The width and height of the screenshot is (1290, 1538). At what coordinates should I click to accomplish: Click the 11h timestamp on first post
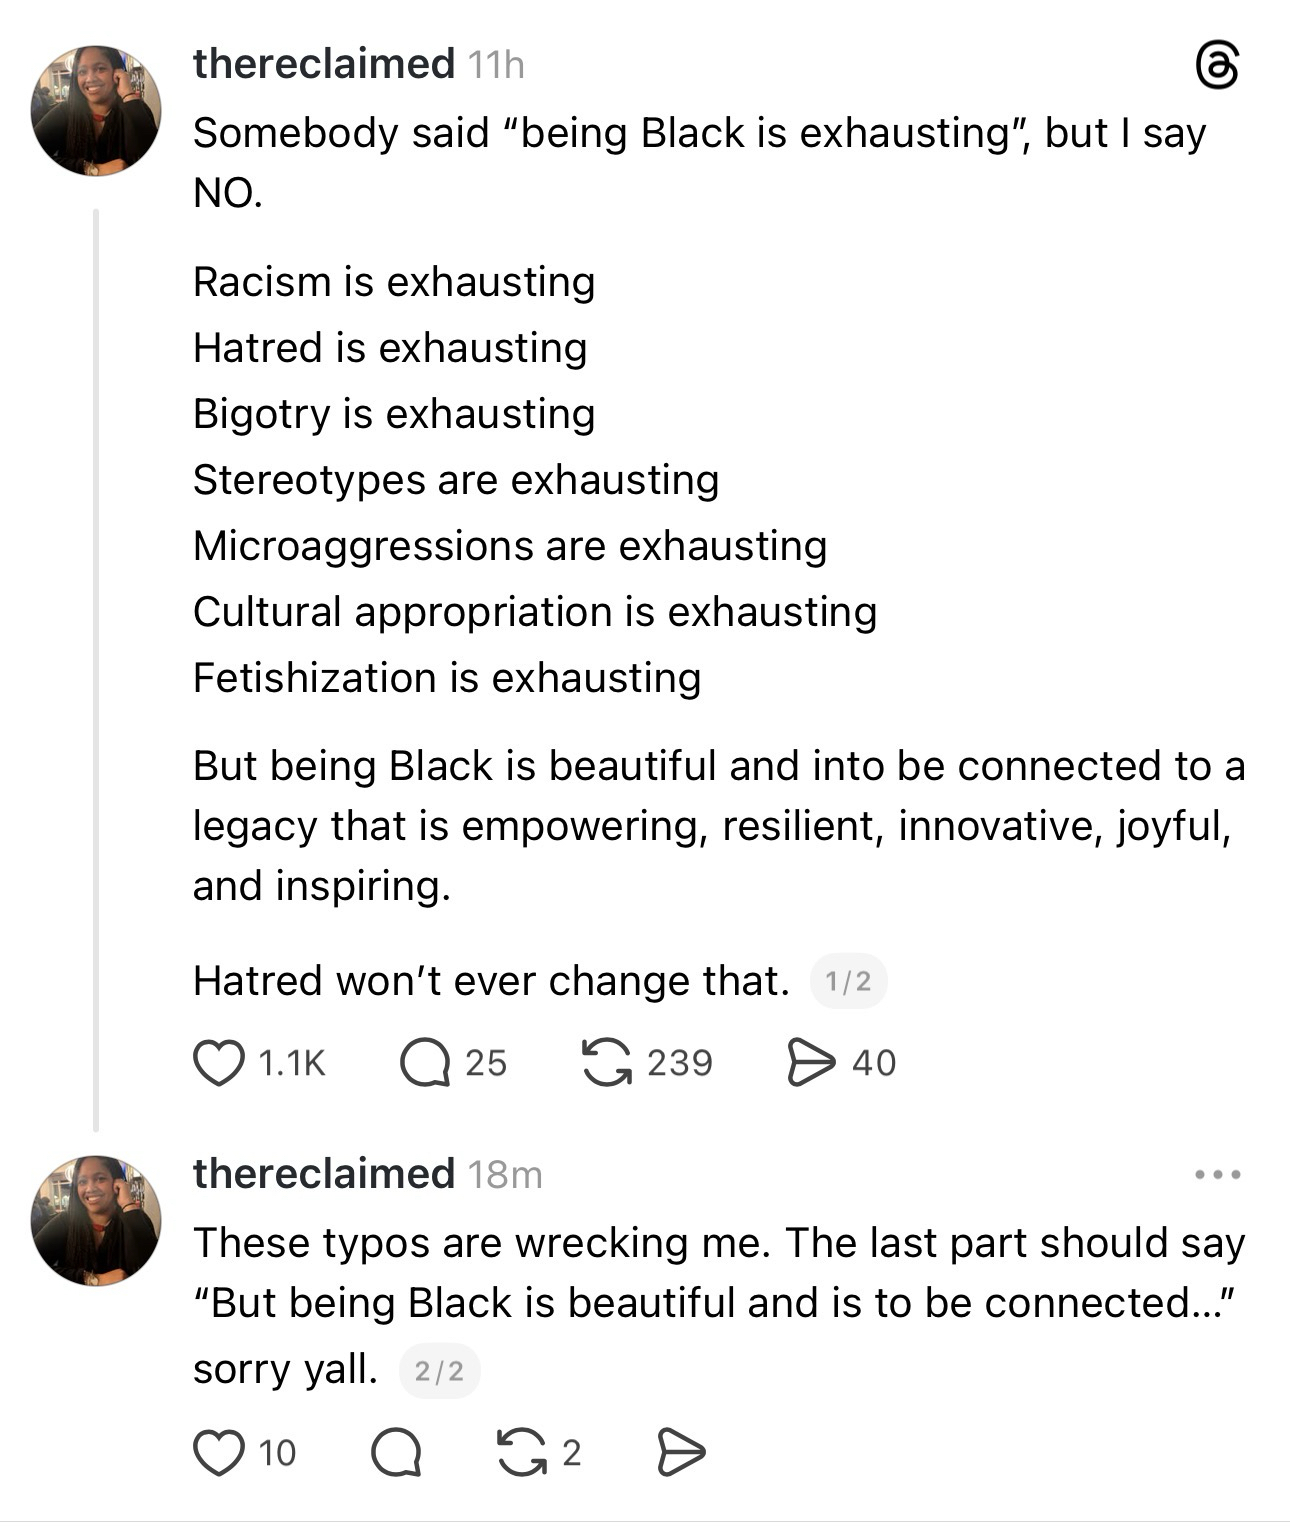496,65
